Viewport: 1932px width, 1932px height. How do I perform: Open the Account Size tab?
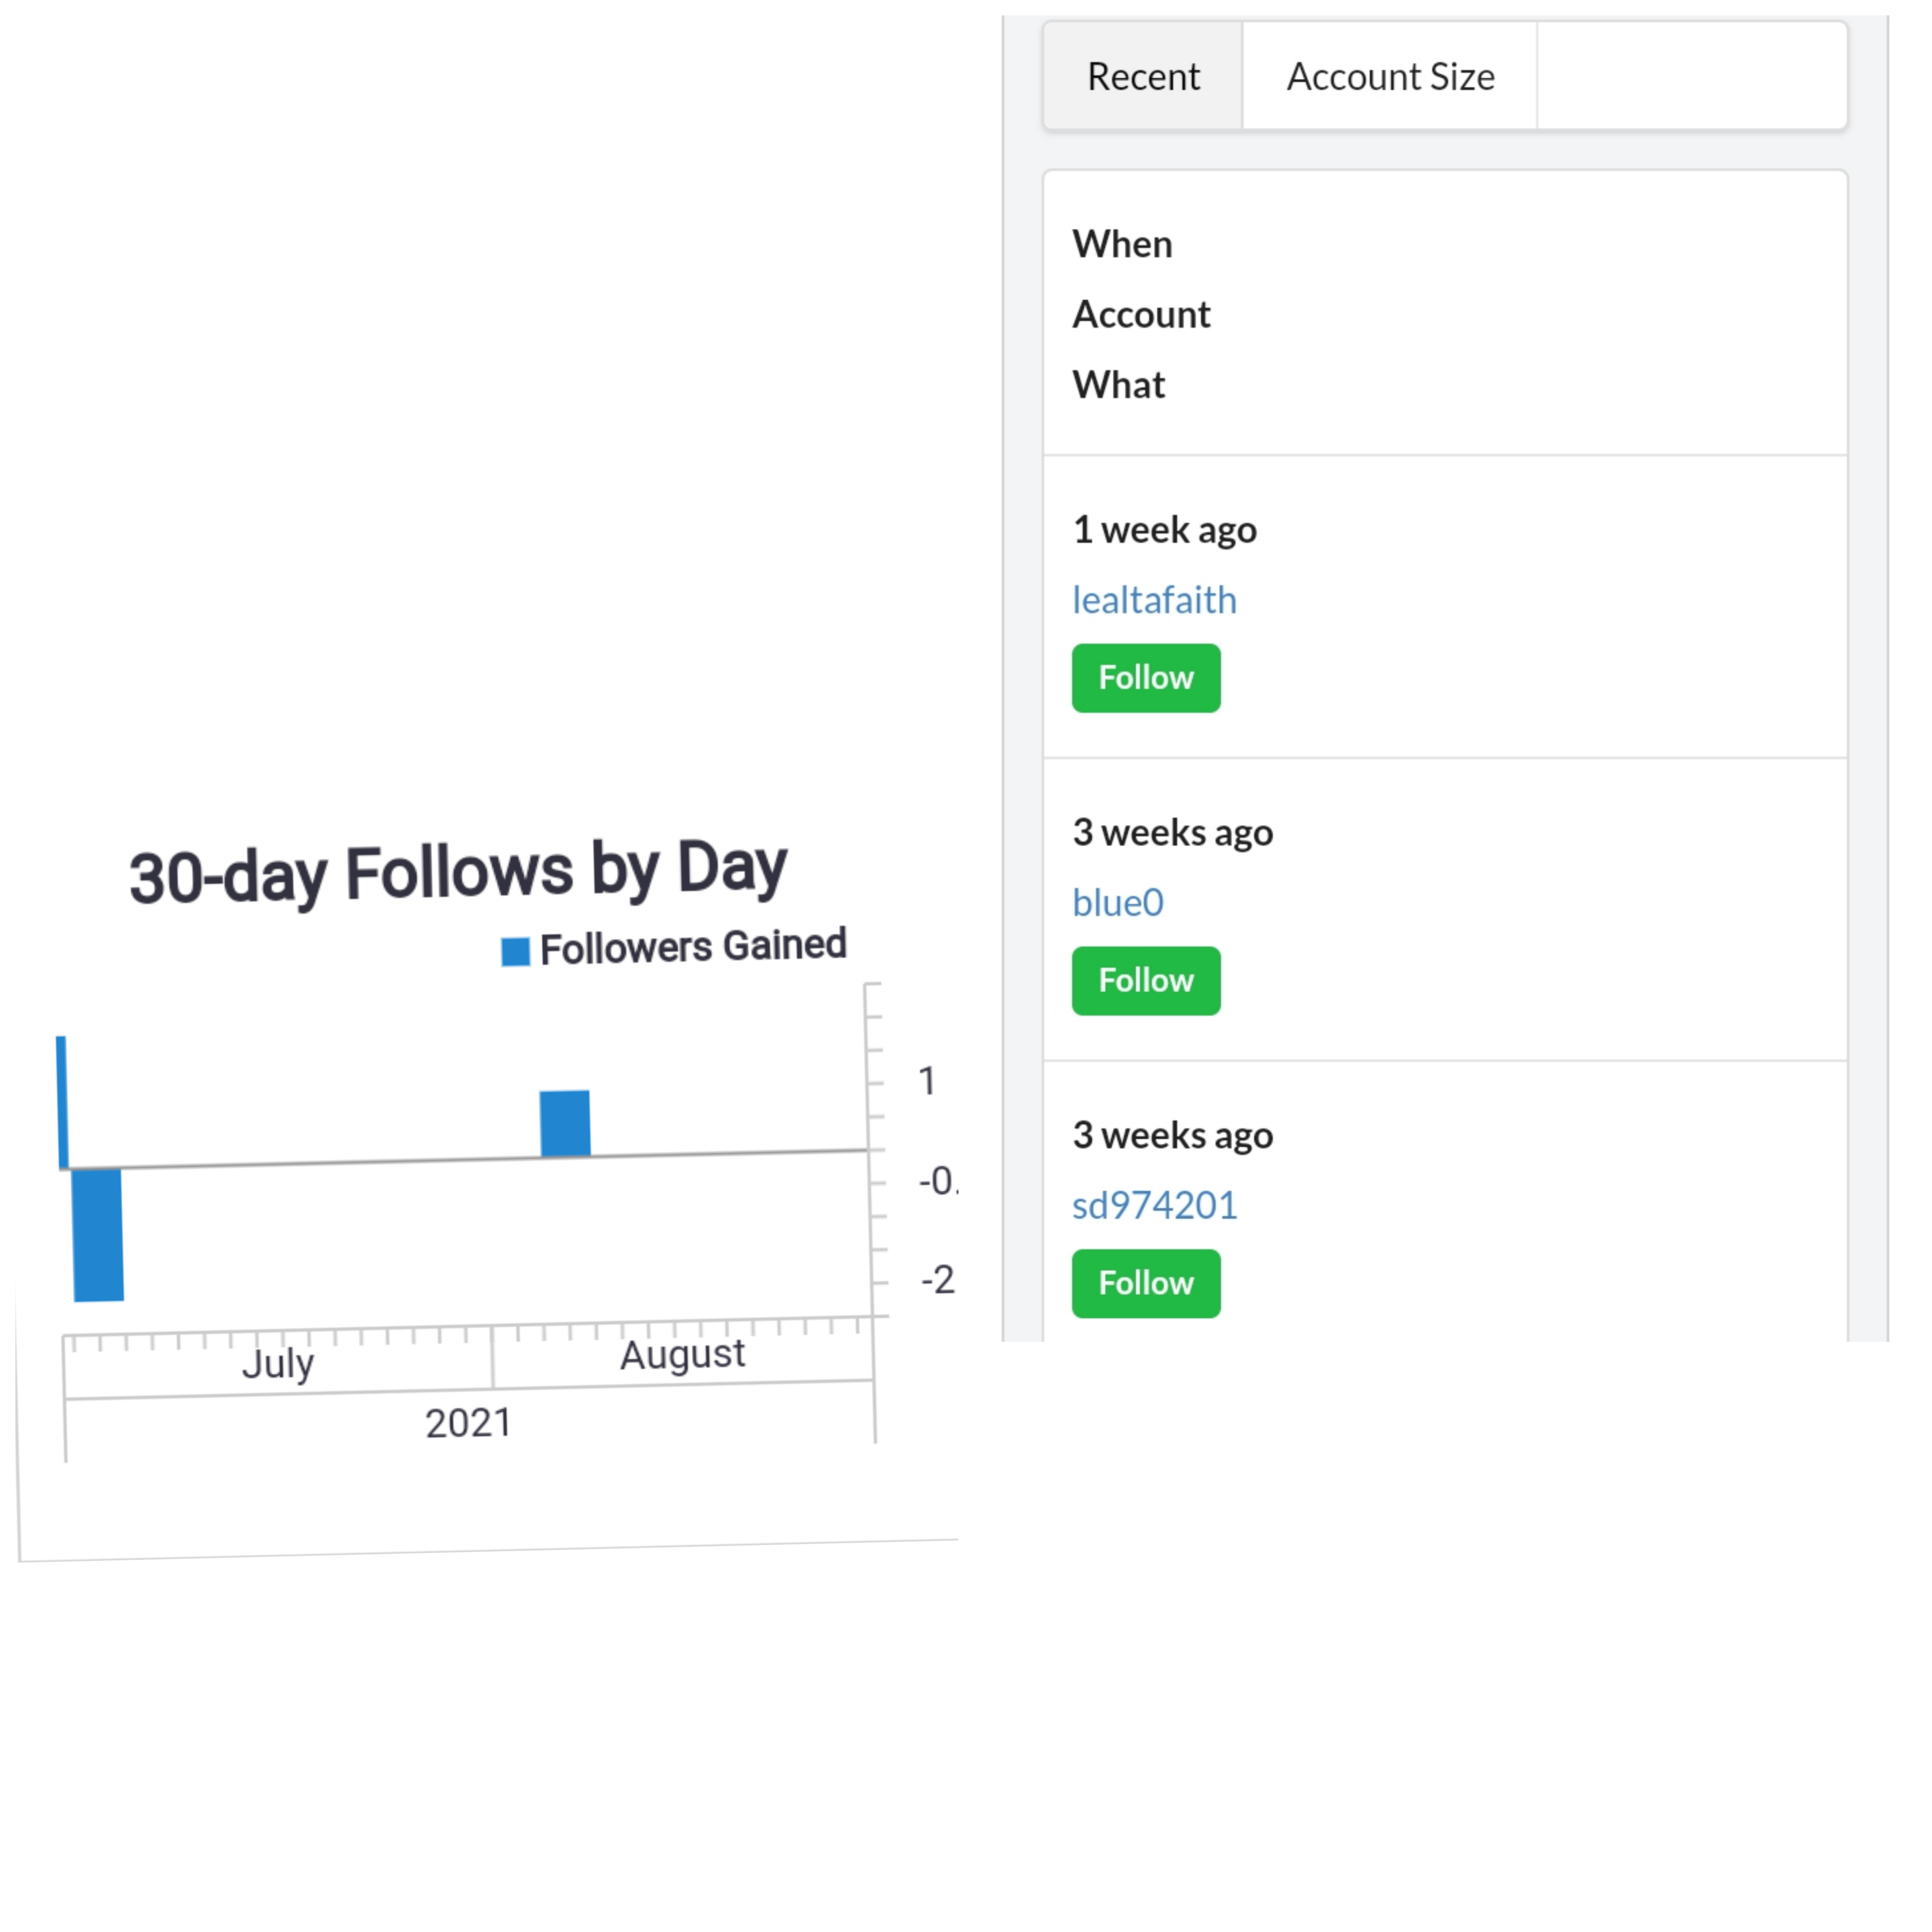(x=1389, y=77)
